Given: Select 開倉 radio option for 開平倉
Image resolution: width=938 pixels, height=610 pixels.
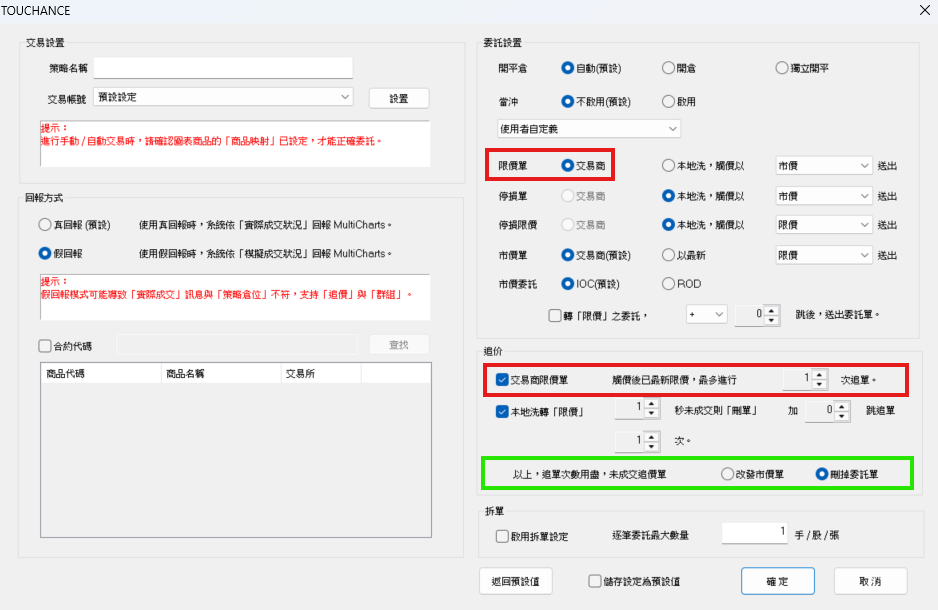Looking at the screenshot, I should coord(668,68).
